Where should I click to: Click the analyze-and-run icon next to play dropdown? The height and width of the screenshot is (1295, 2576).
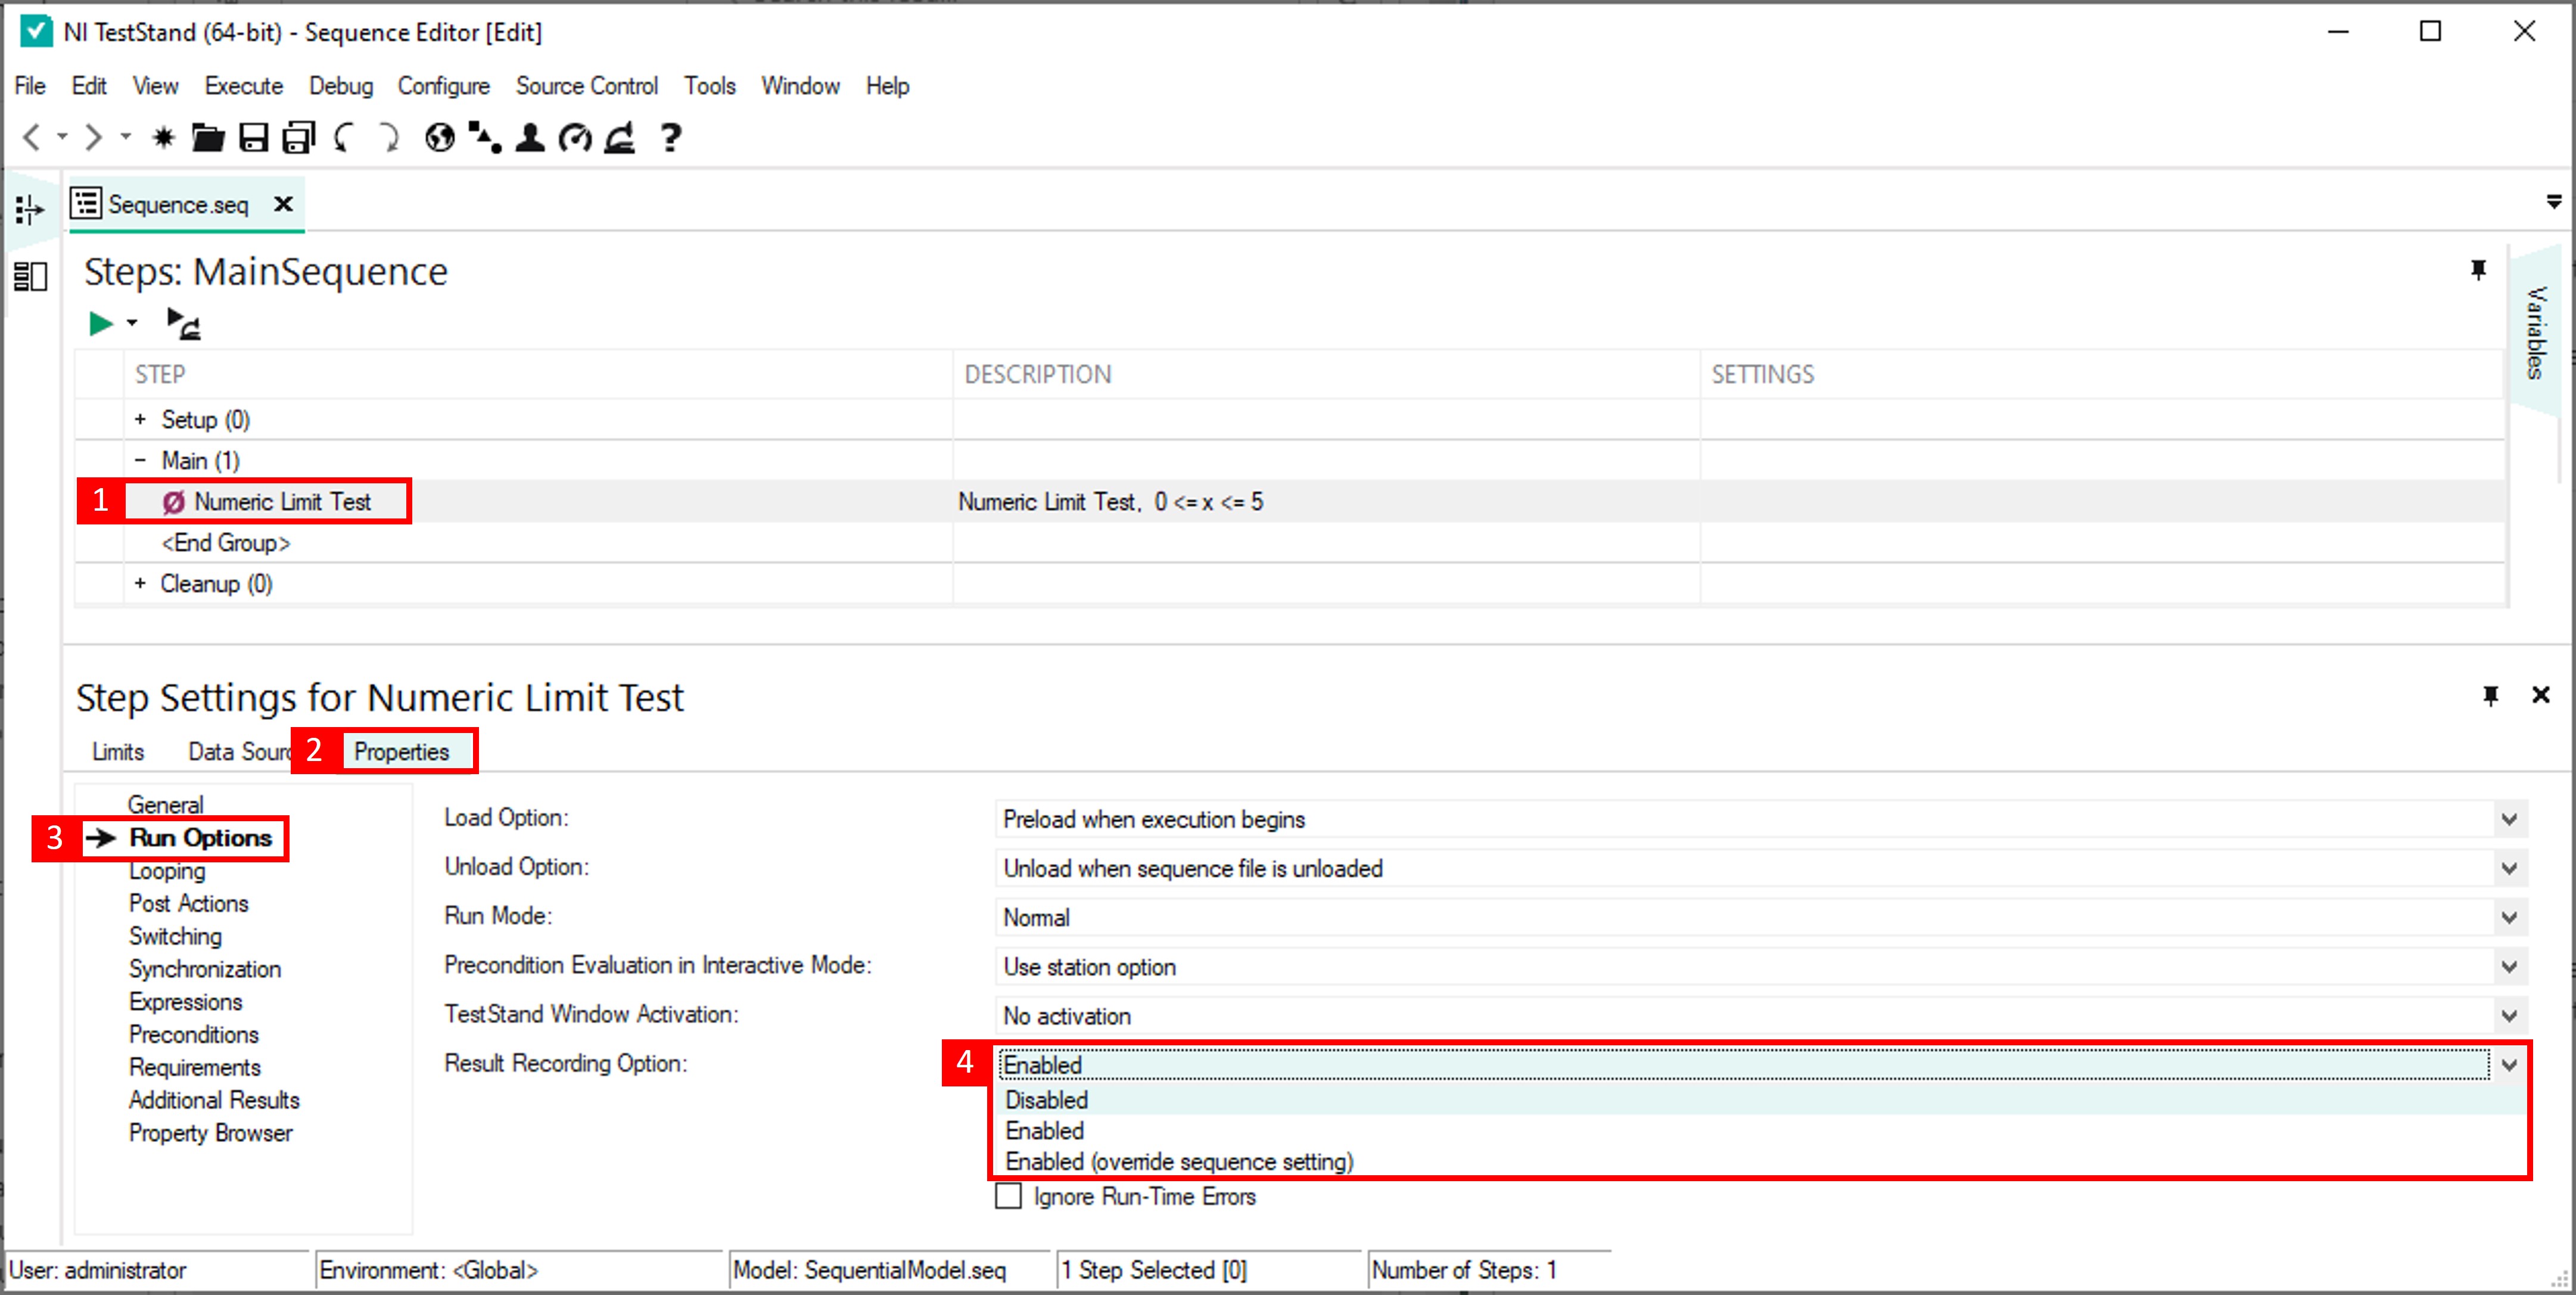click(x=184, y=323)
